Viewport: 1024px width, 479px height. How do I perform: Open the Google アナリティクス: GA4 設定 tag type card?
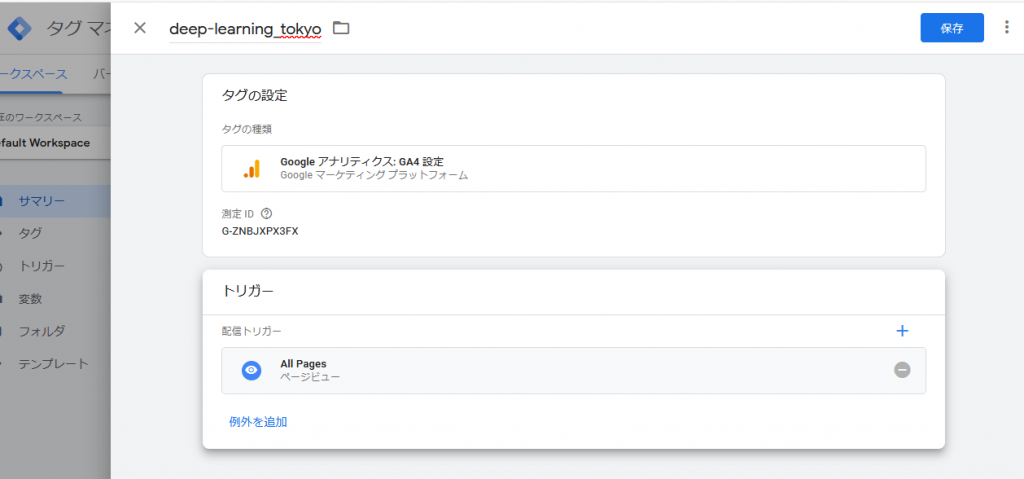(x=573, y=169)
